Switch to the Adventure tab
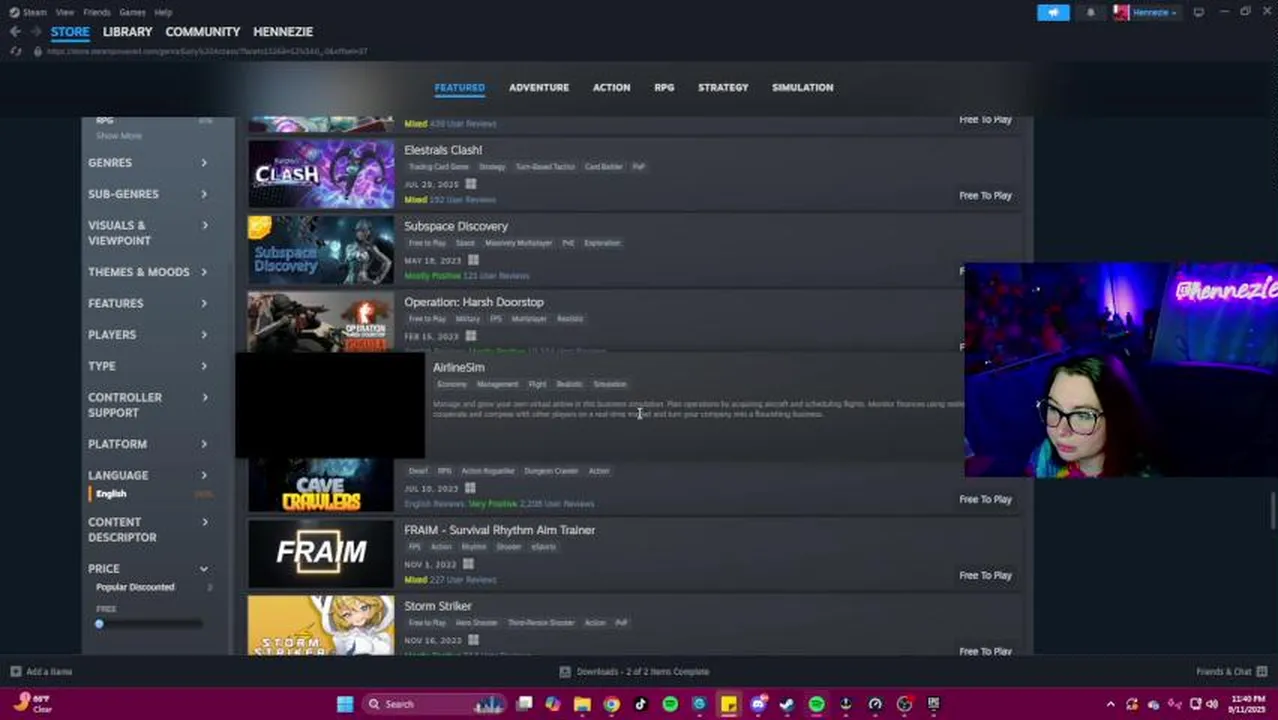 (538, 87)
